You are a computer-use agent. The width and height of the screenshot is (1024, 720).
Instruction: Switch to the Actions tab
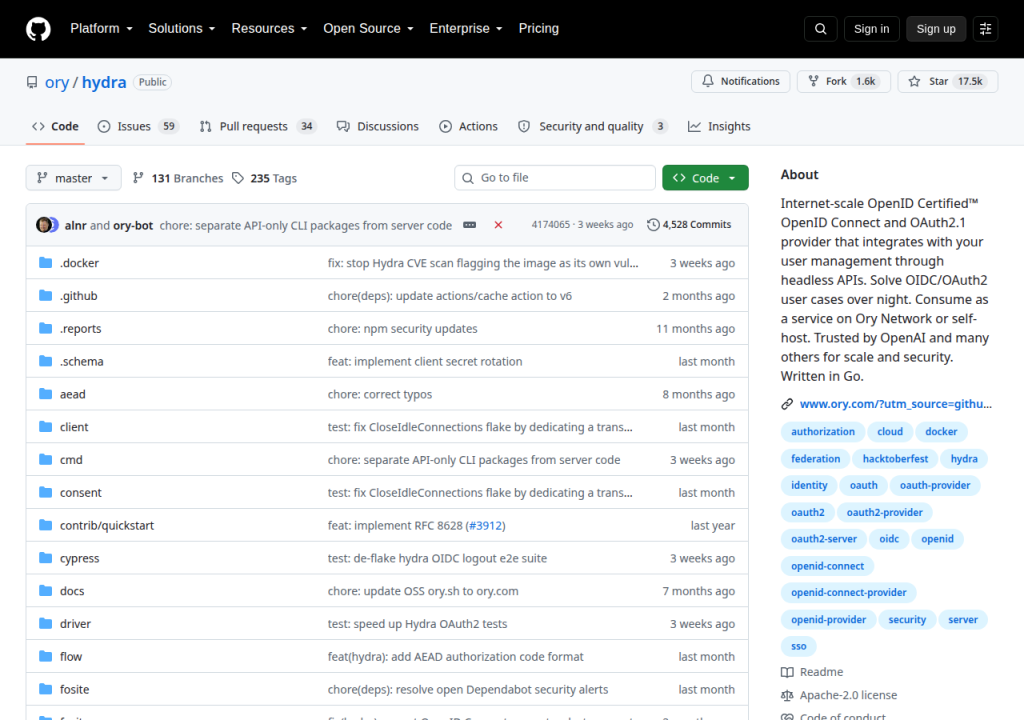468,127
